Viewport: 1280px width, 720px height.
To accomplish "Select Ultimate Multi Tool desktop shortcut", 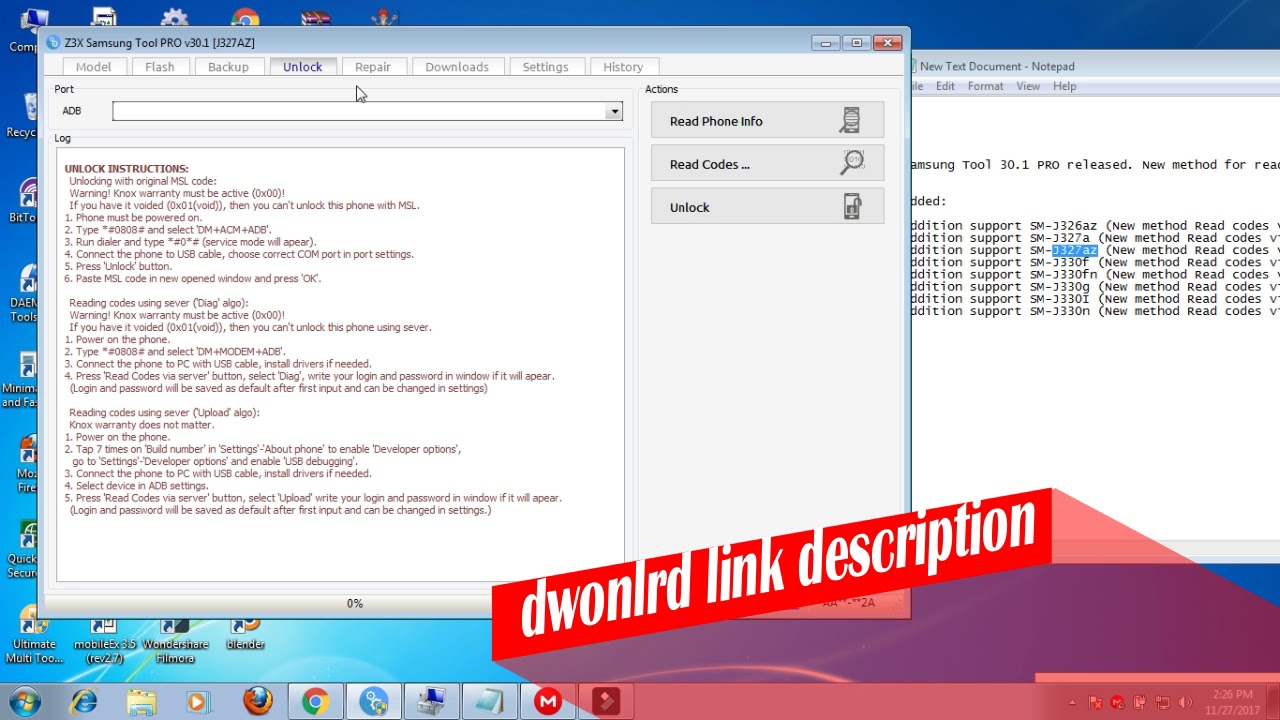I will [x=34, y=636].
